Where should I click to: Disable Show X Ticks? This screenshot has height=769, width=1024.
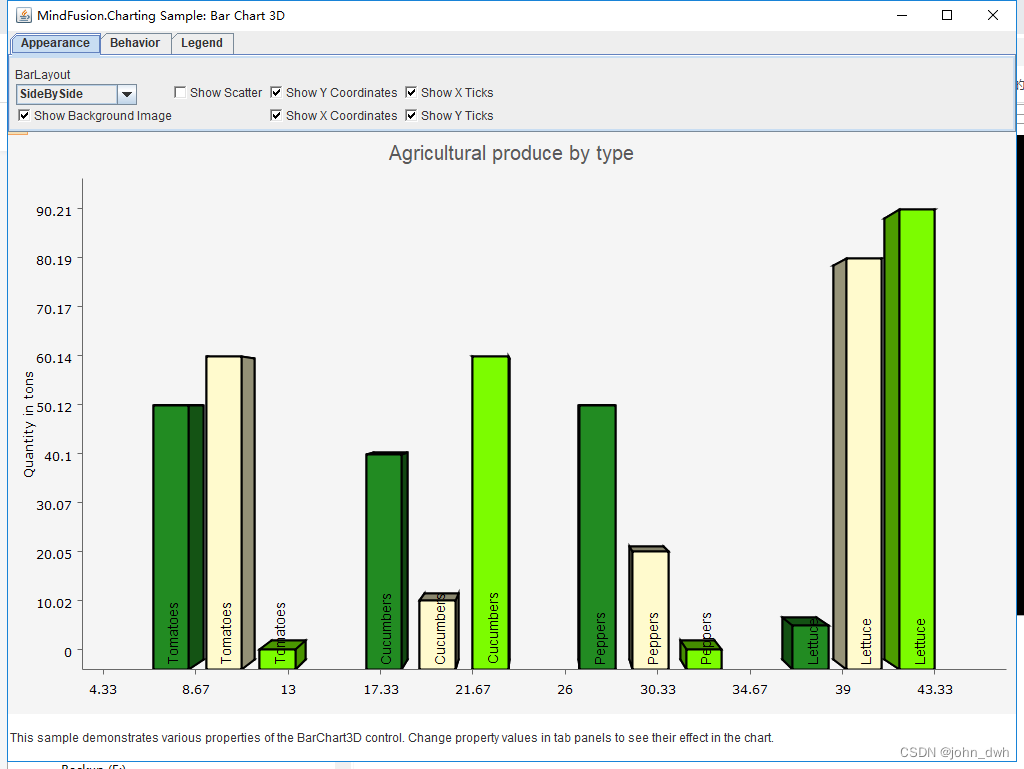pyautogui.click(x=410, y=92)
